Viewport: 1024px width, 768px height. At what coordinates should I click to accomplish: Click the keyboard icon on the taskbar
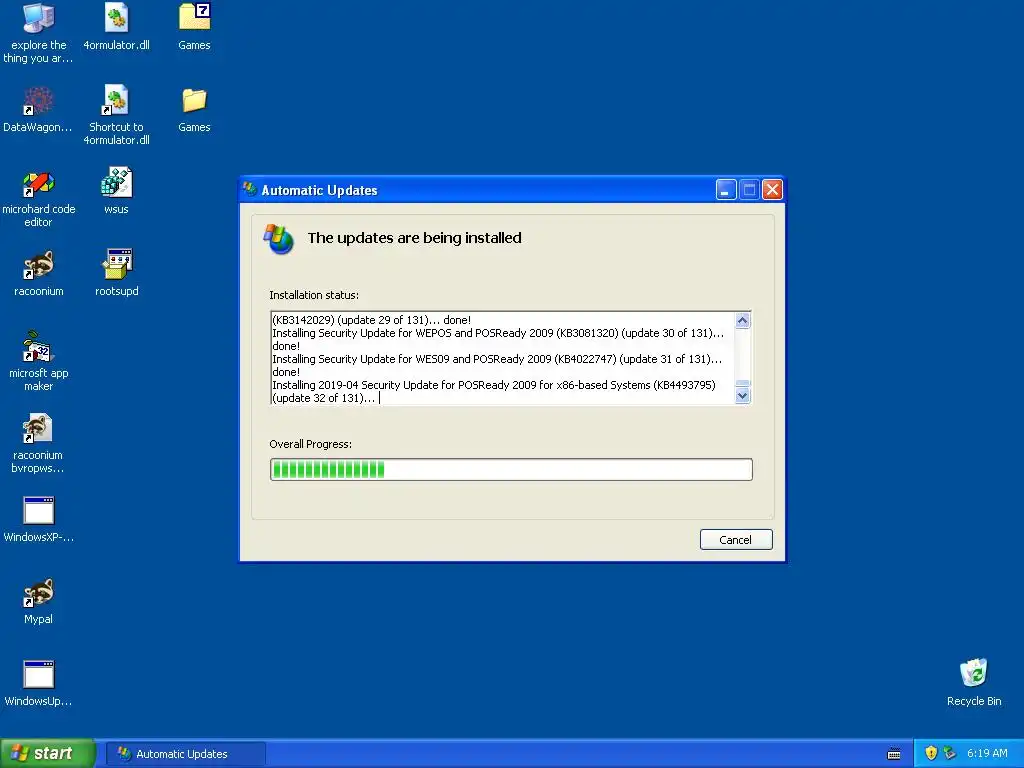(894, 754)
